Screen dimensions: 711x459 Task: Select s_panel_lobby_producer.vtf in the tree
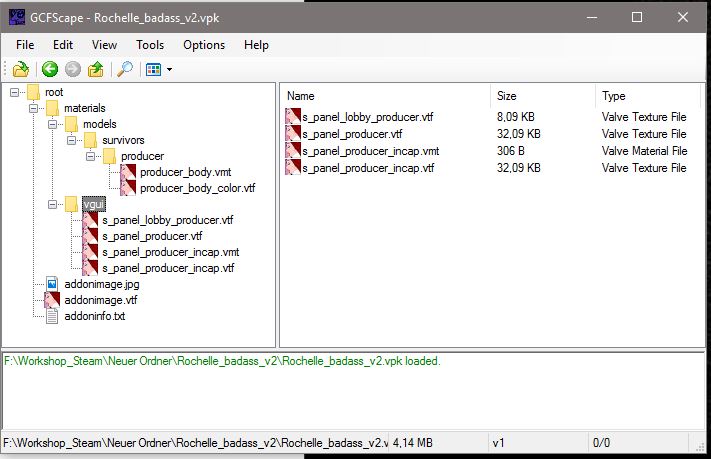pos(167,220)
